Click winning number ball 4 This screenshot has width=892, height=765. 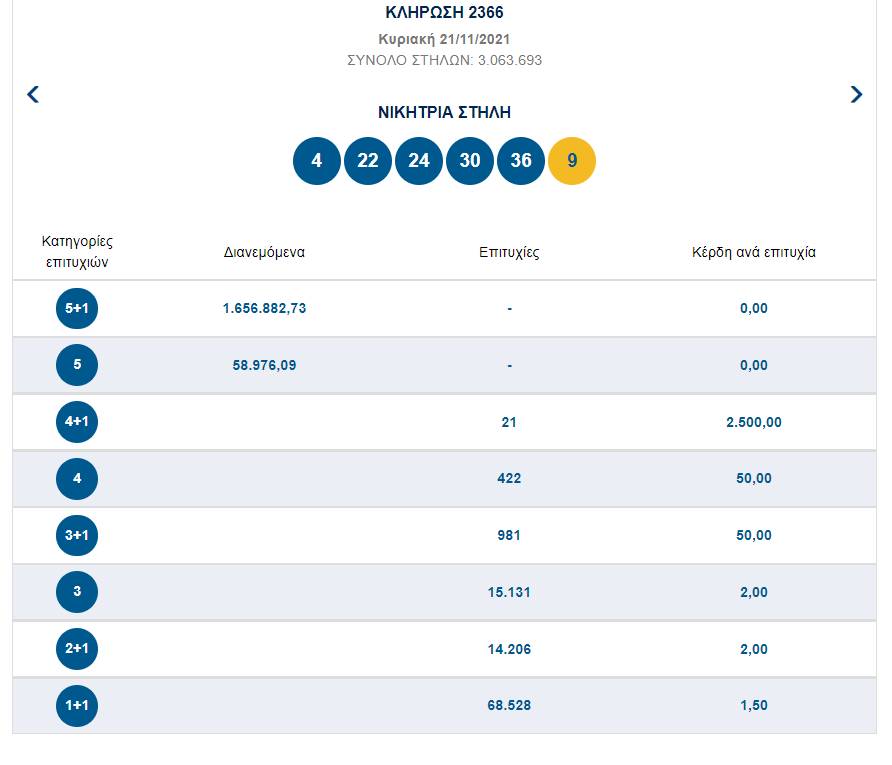[x=317, y=161]
